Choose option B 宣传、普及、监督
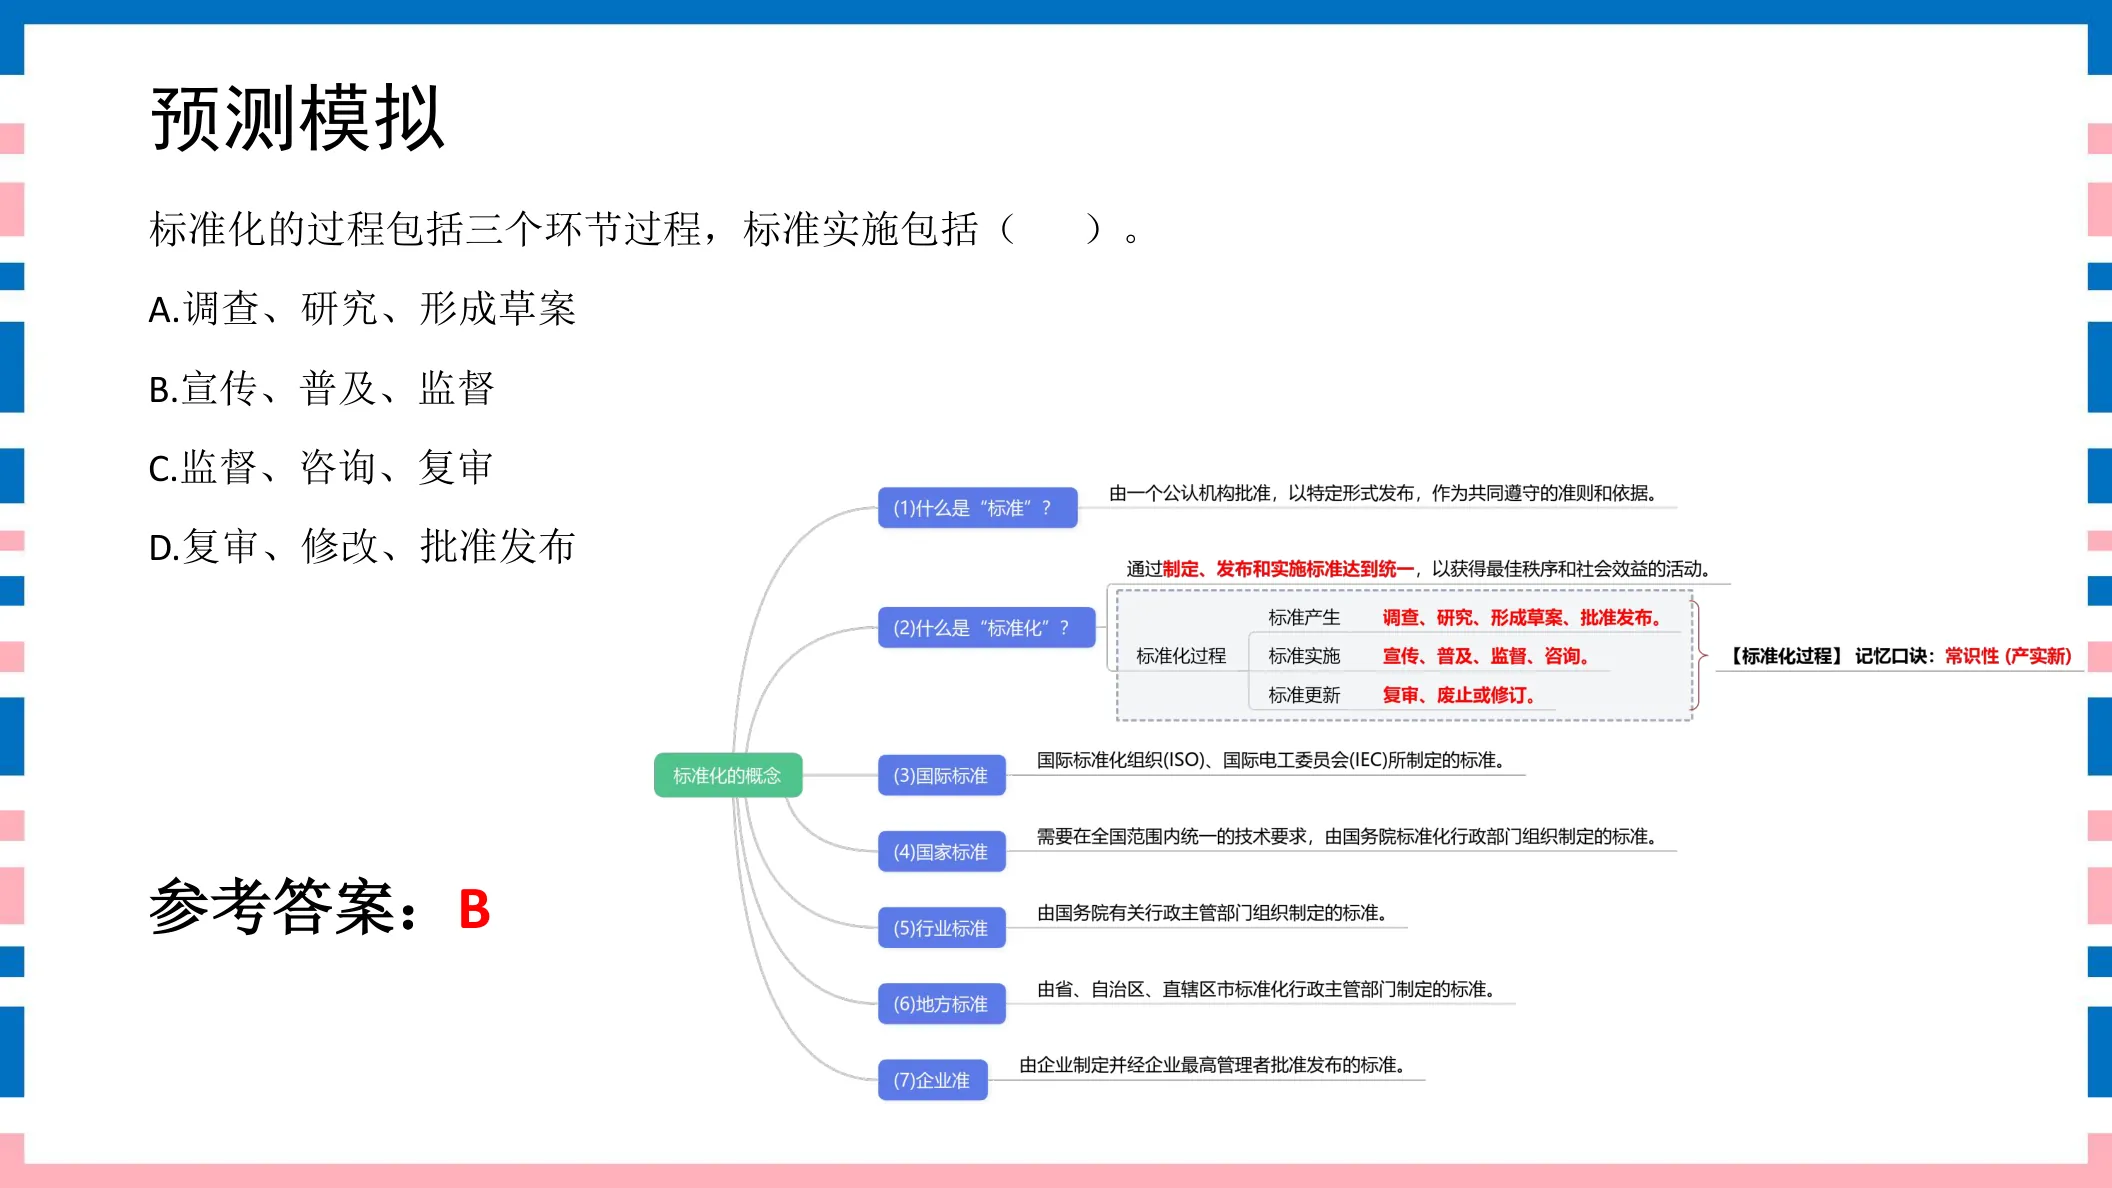The height and width of the screenshot is (1188, 2112). point(321,388)
